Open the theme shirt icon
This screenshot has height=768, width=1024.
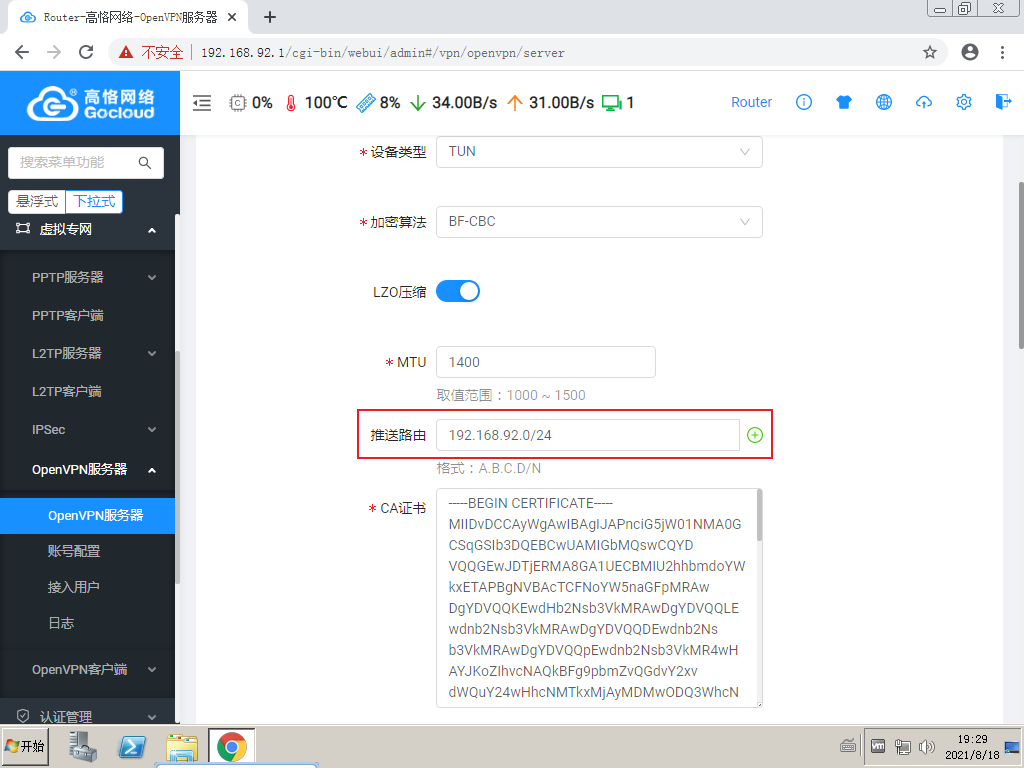click(x=844, y=102)
